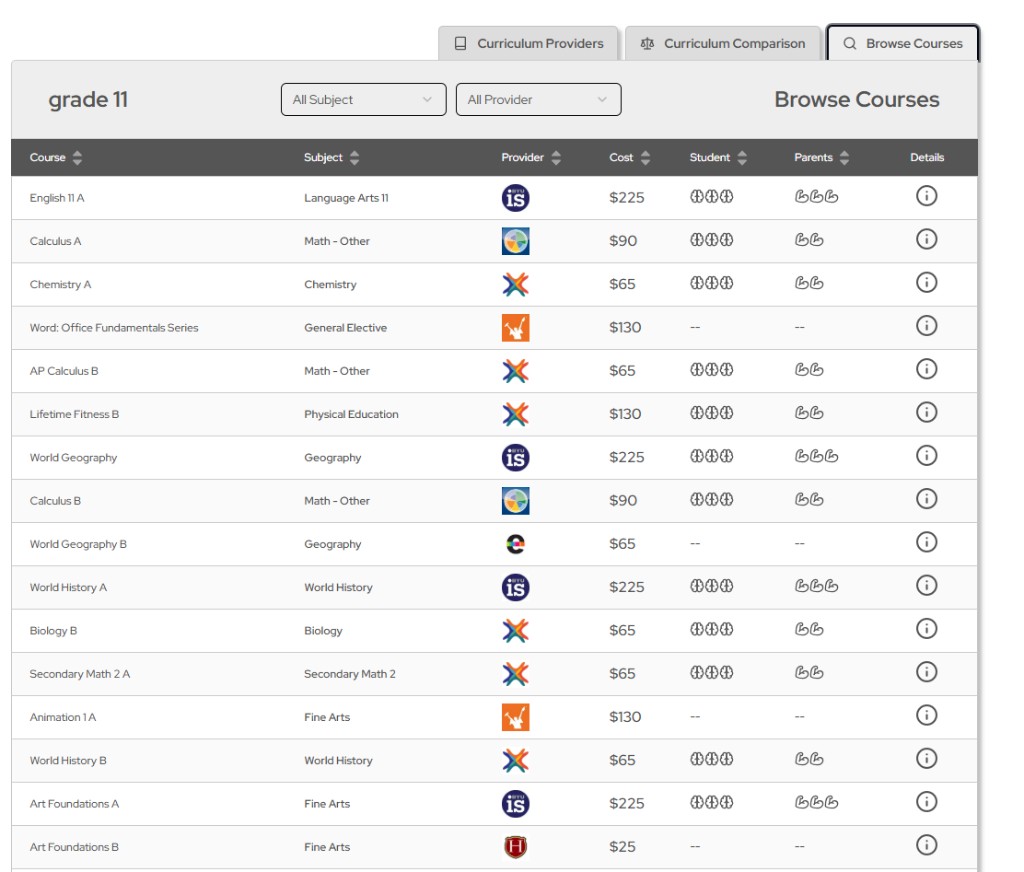Click the provider logo for English 11 A

(x=515, y=198)
